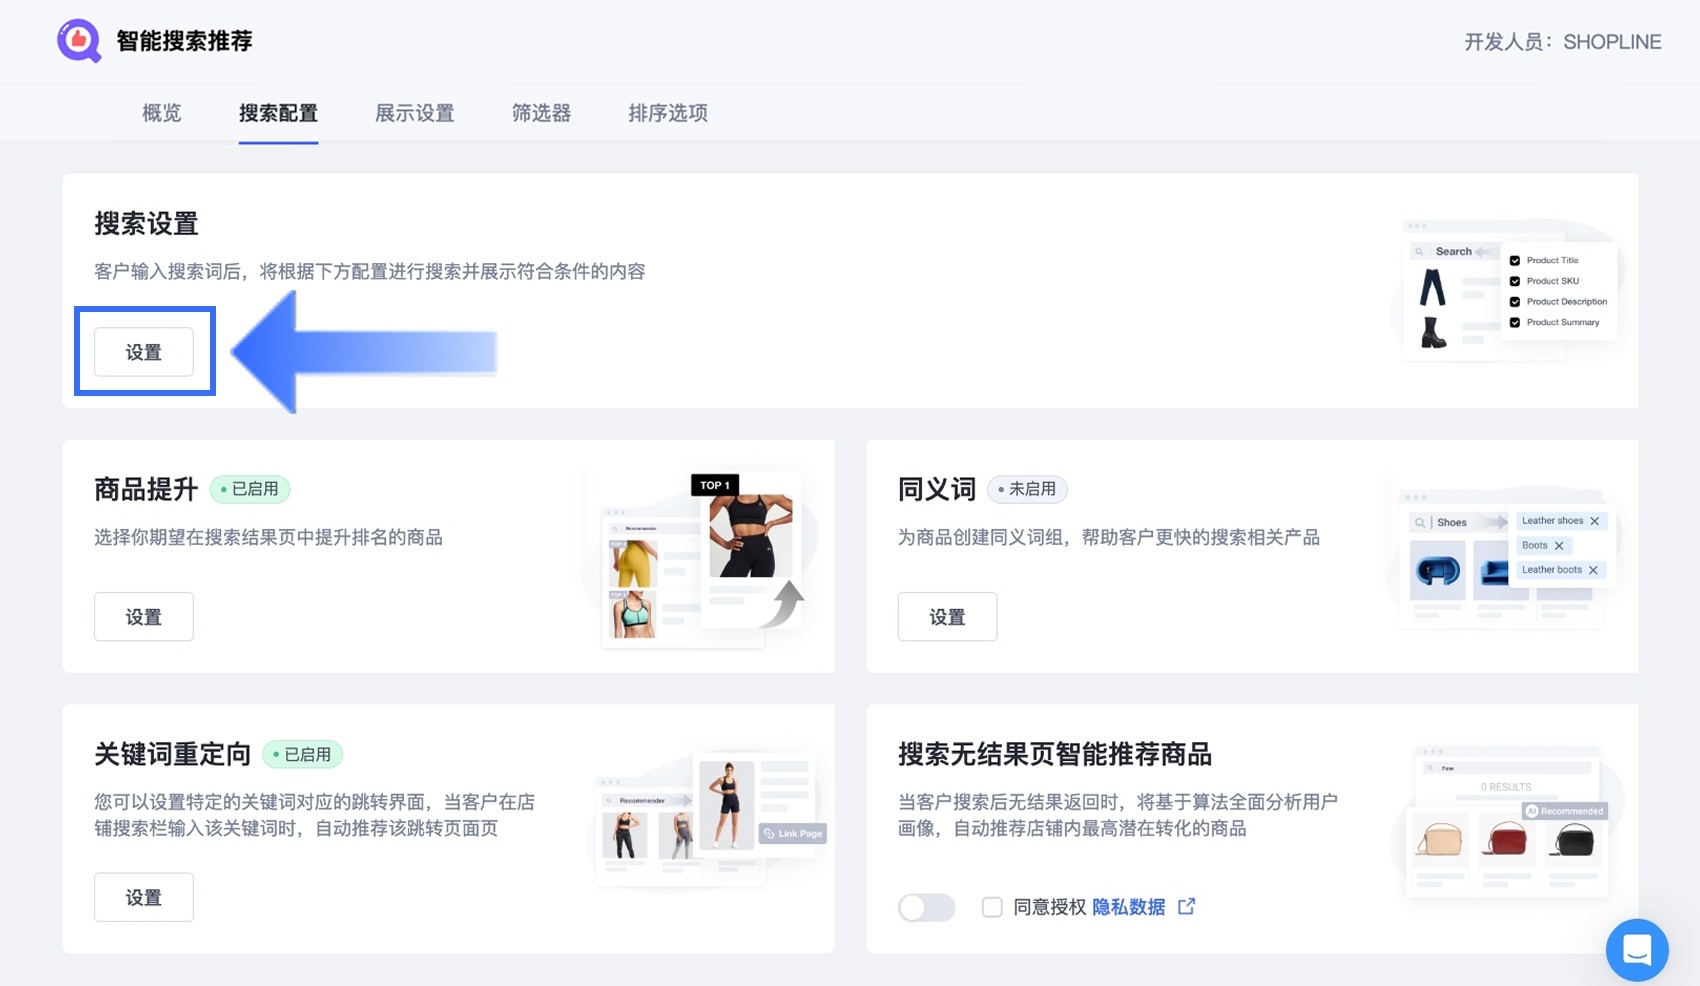This screenshot has height=986, width=1700.
Task: Click the 商品提升 heading
Action: point(146,489)
